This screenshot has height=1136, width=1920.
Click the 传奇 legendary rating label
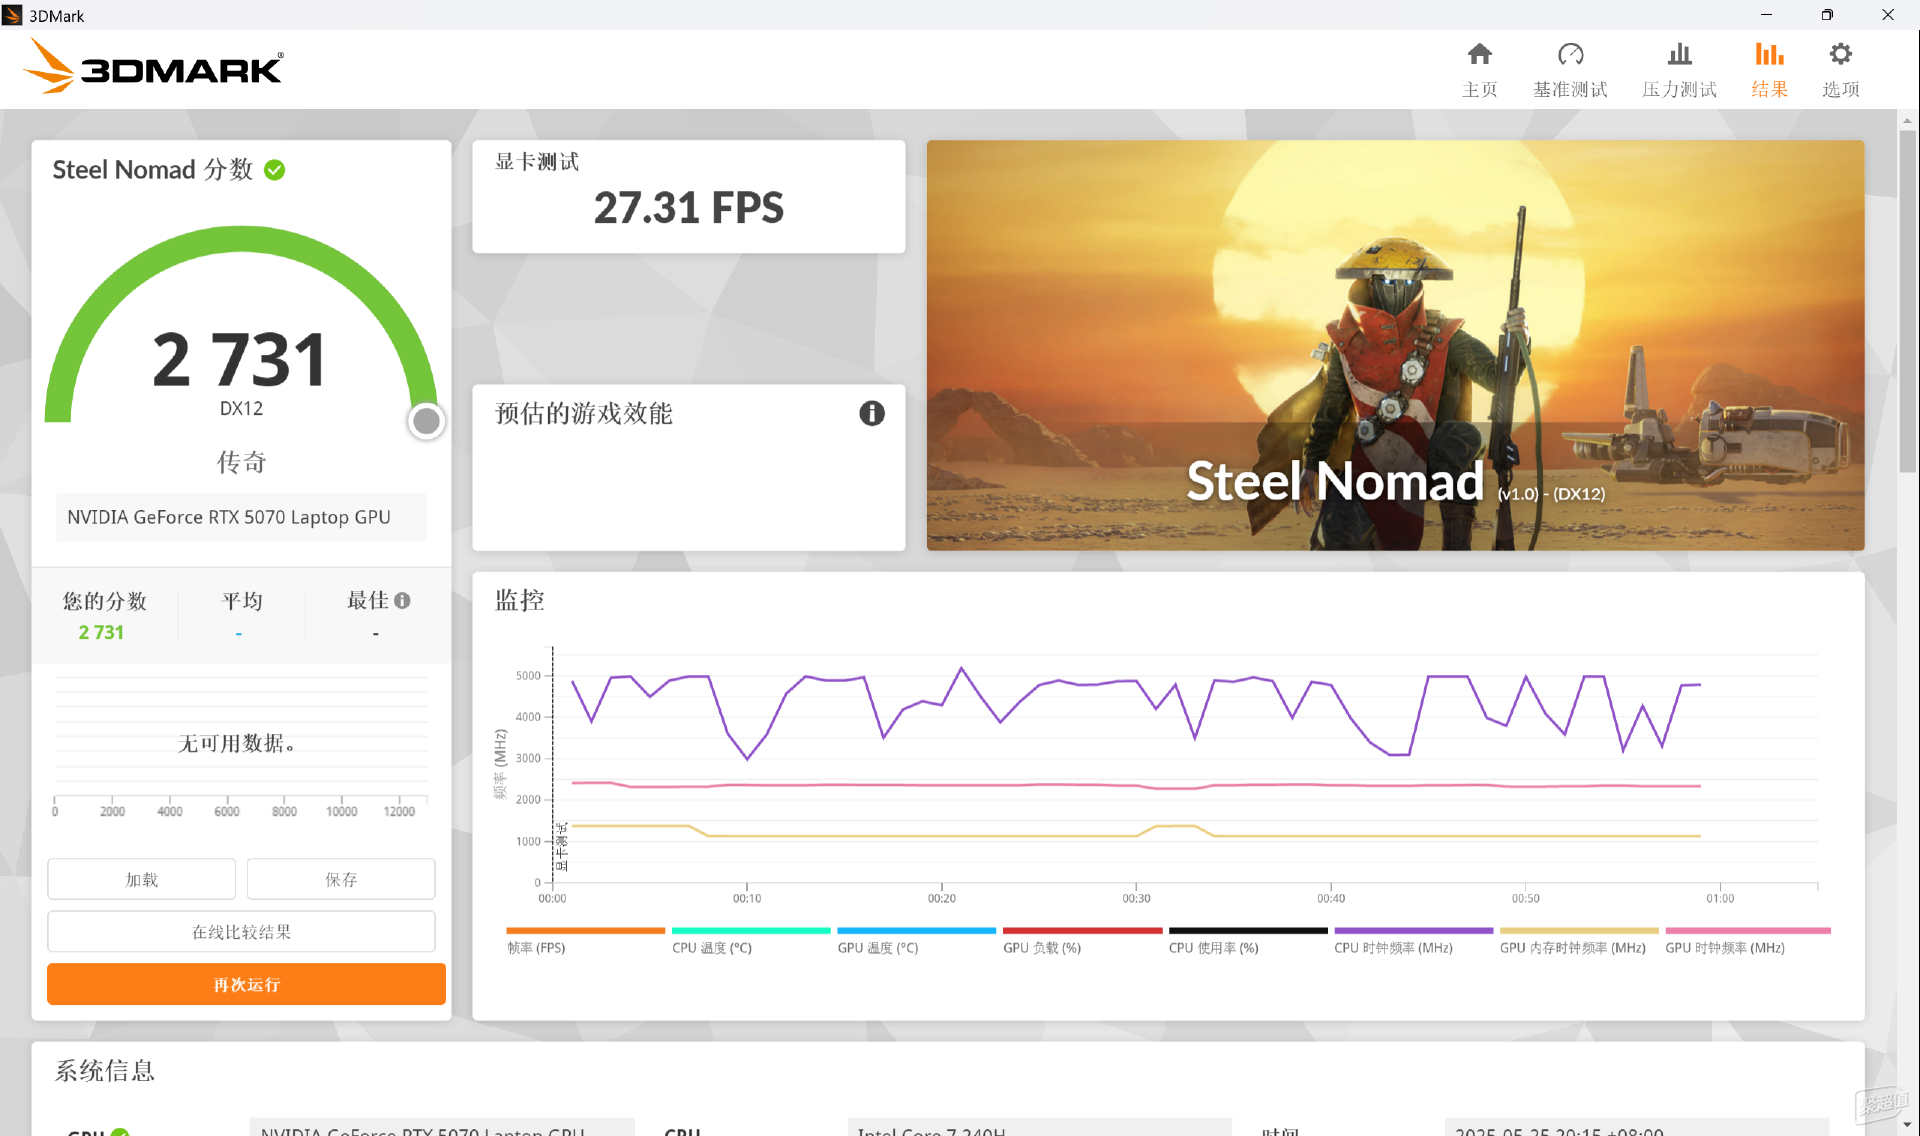pyautogui.click(x=242, y=462)
